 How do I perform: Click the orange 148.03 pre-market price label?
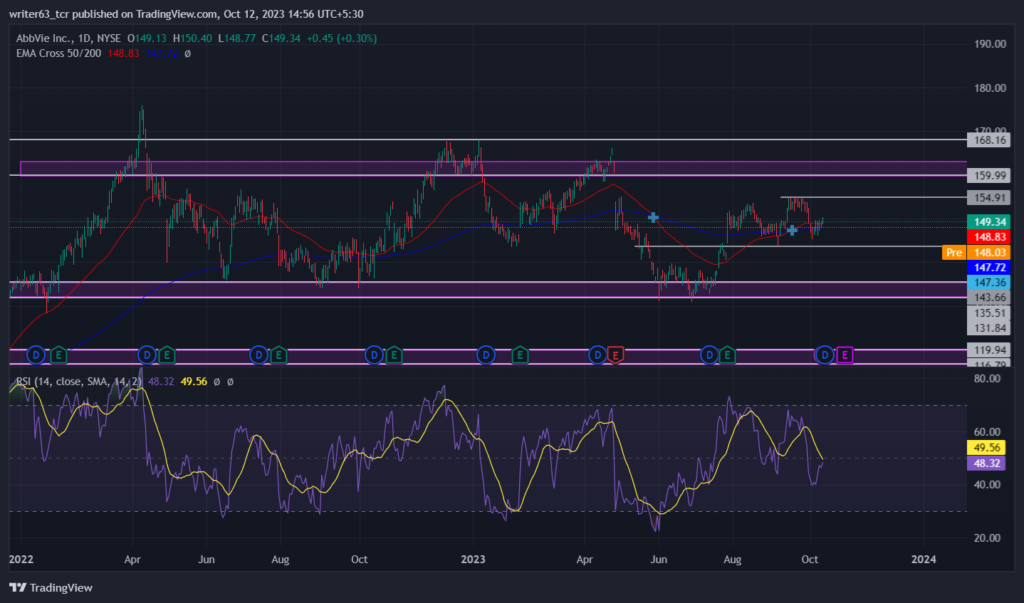(x=989, y=253)
